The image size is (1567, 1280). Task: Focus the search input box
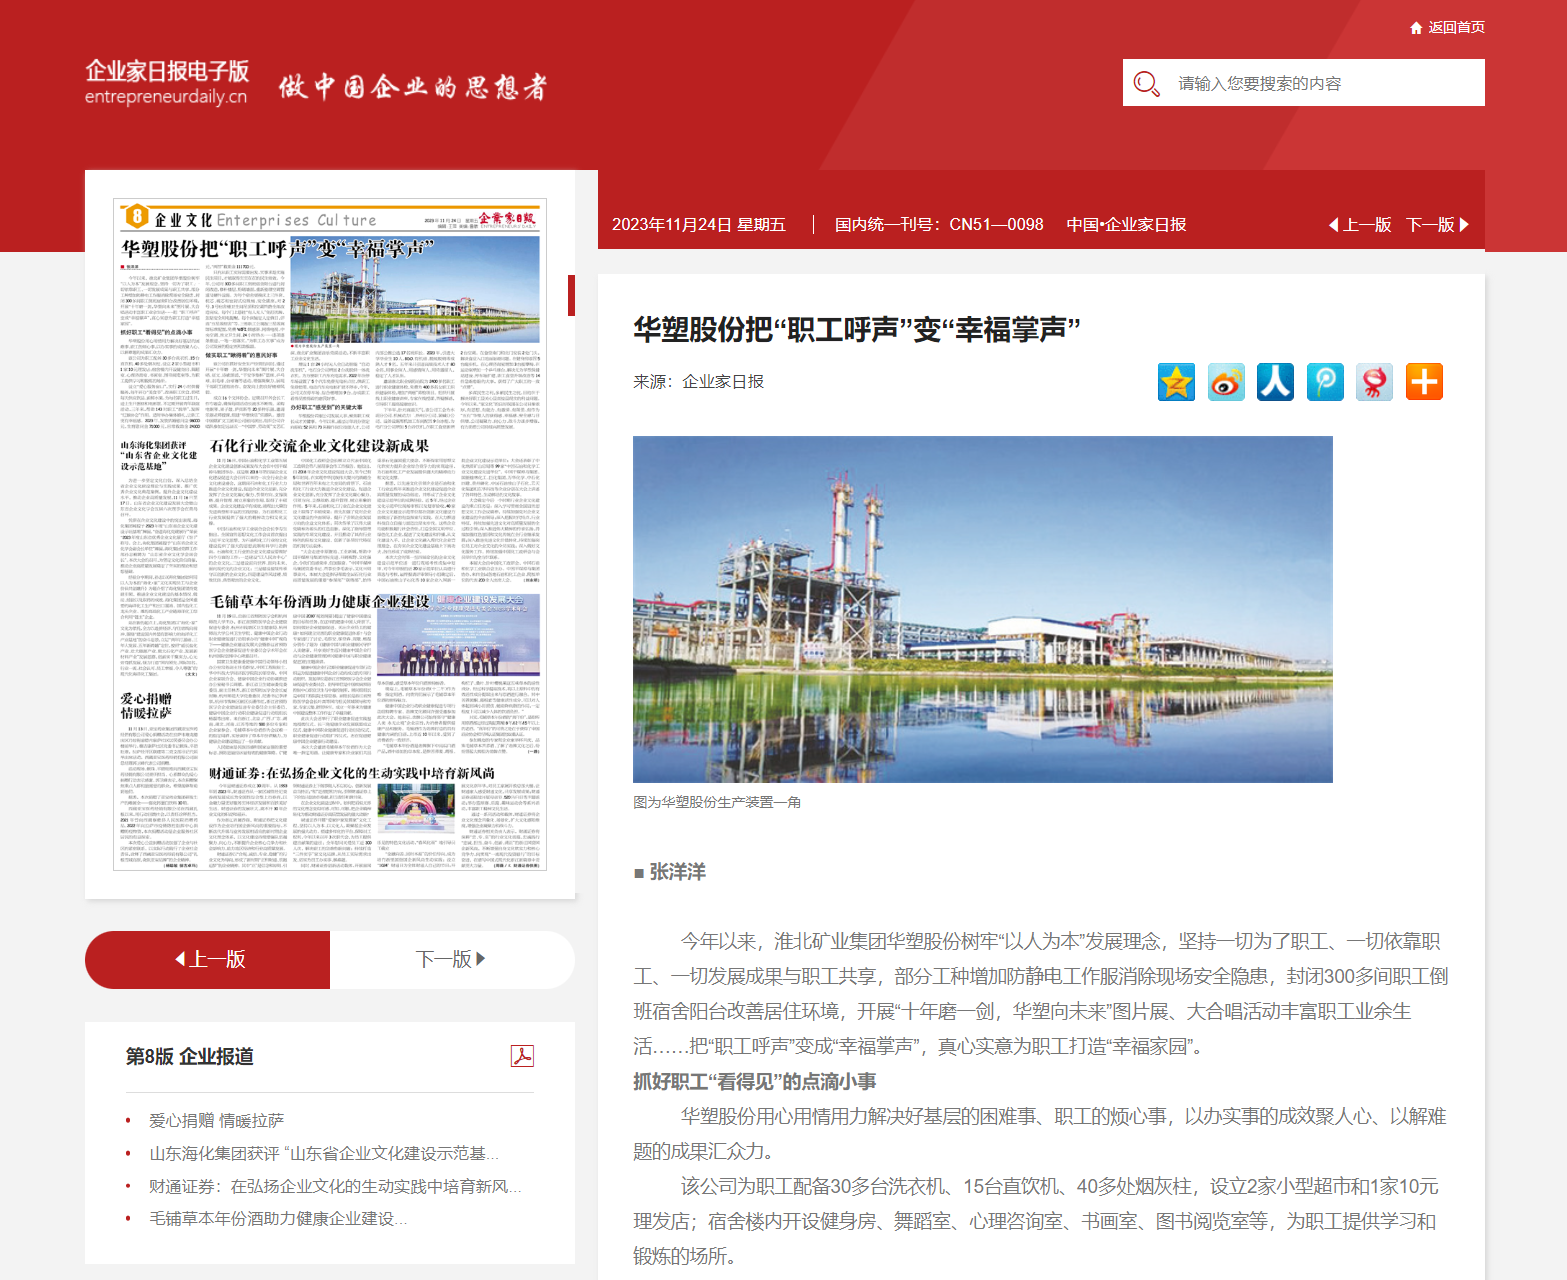(1322, 83)
